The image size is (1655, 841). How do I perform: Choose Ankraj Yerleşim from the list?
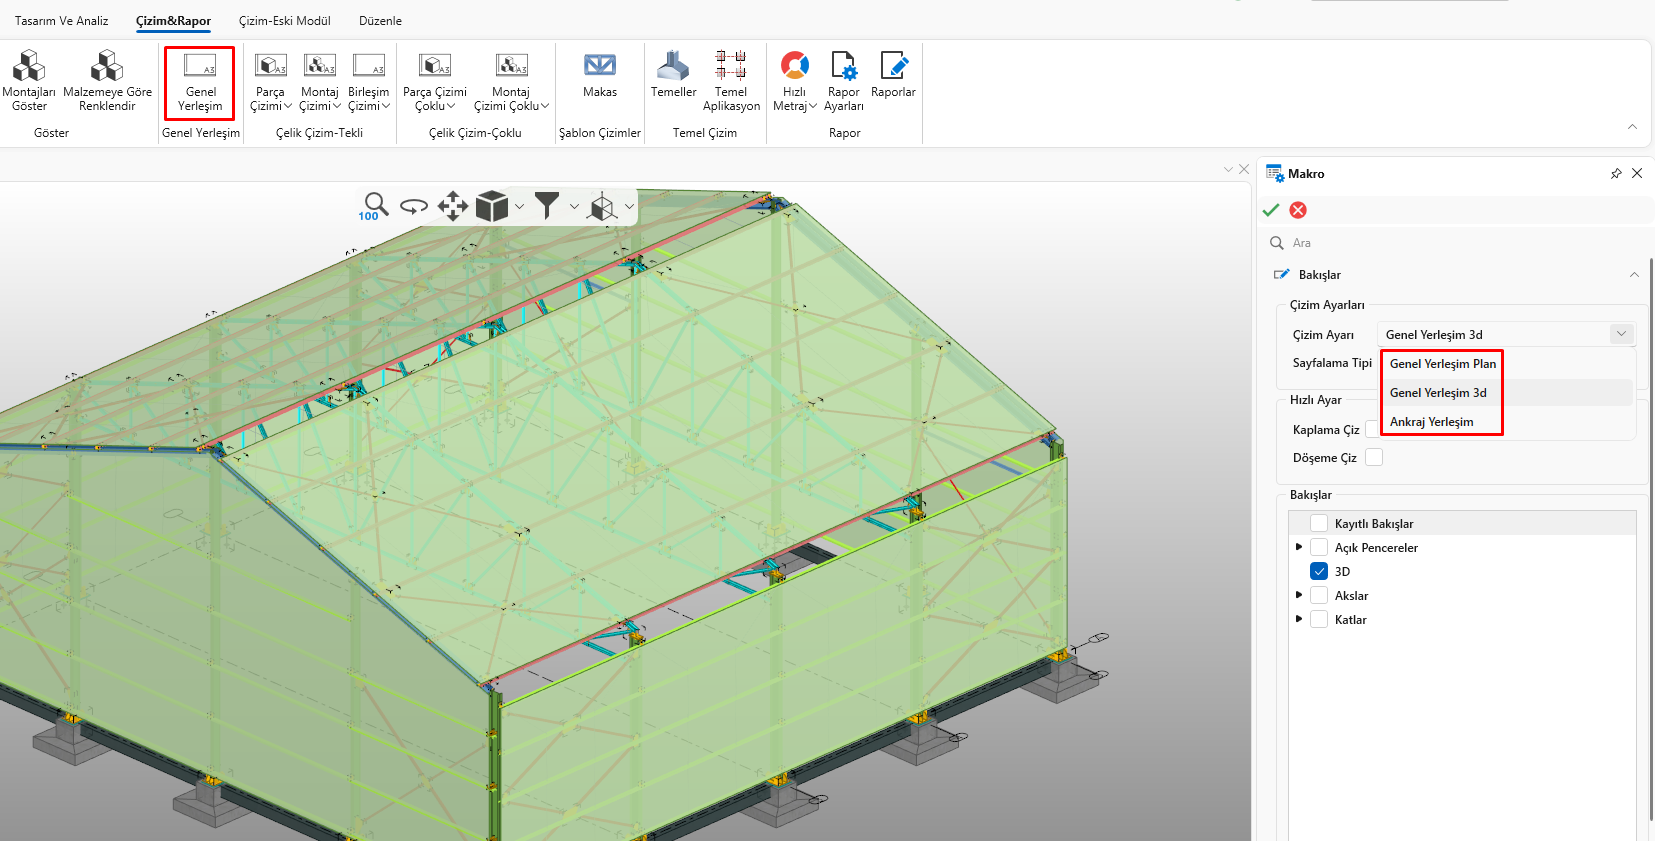tap(1431, 422)
